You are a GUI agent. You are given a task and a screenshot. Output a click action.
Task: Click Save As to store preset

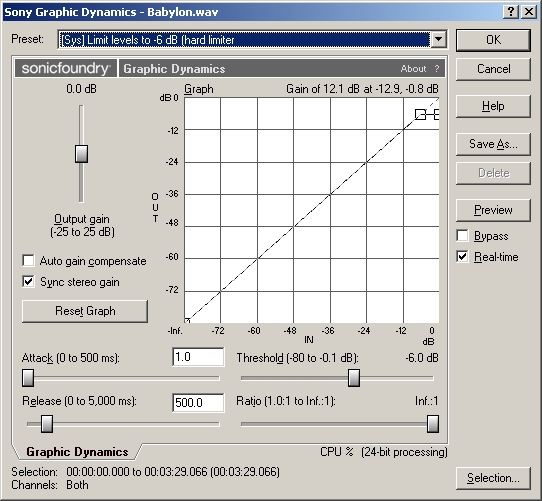coord(493,144)
